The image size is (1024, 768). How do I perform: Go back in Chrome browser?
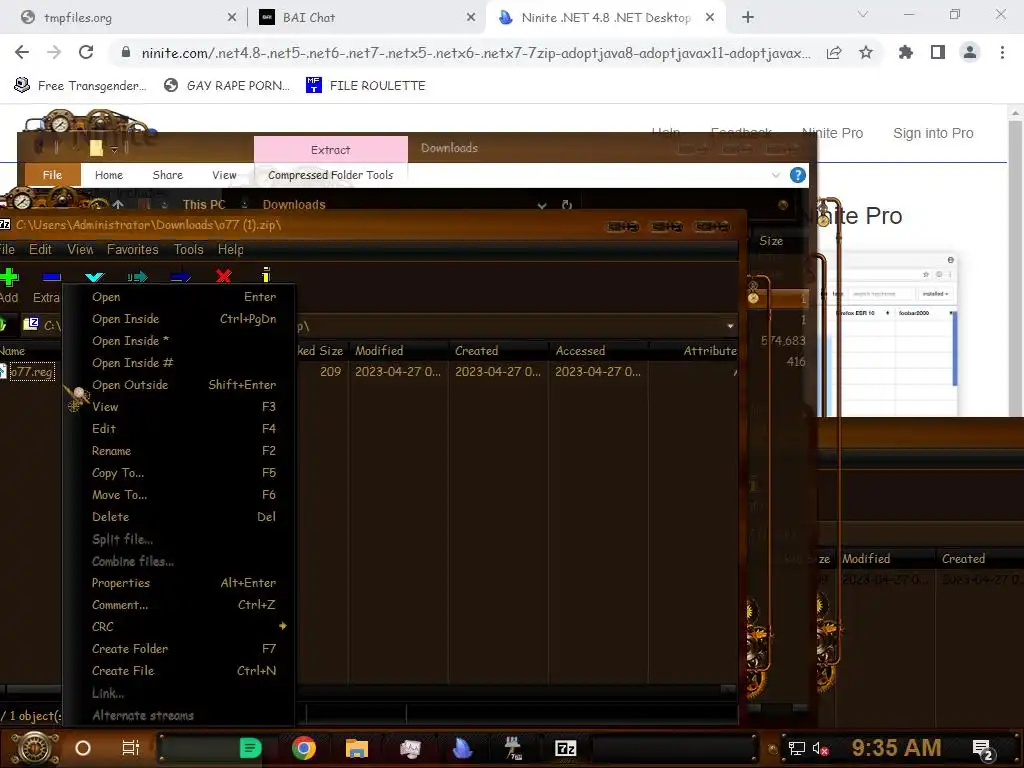(x=22, y=52)
